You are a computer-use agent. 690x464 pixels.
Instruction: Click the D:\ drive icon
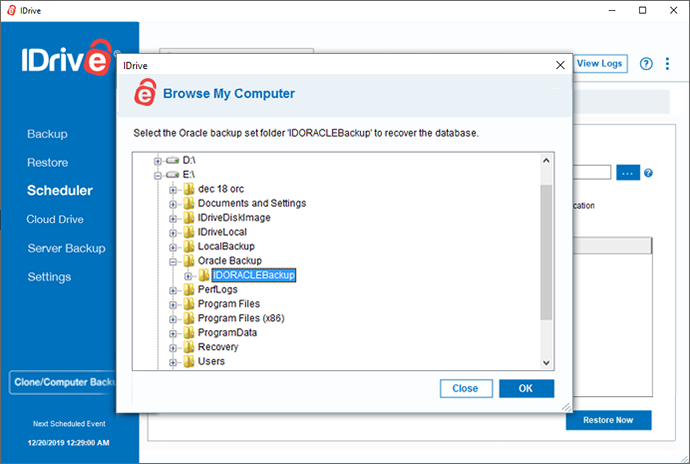[x=172, y=160]
